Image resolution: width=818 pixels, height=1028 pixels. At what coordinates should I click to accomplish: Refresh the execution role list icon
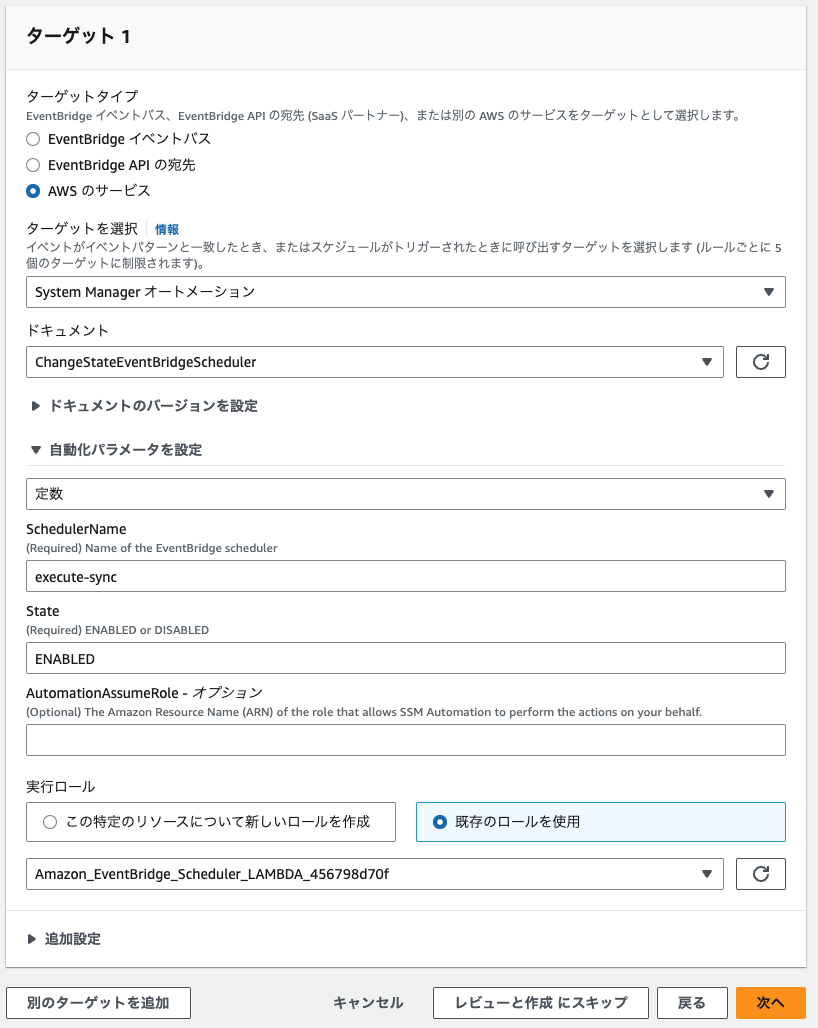tap(760, 874)
